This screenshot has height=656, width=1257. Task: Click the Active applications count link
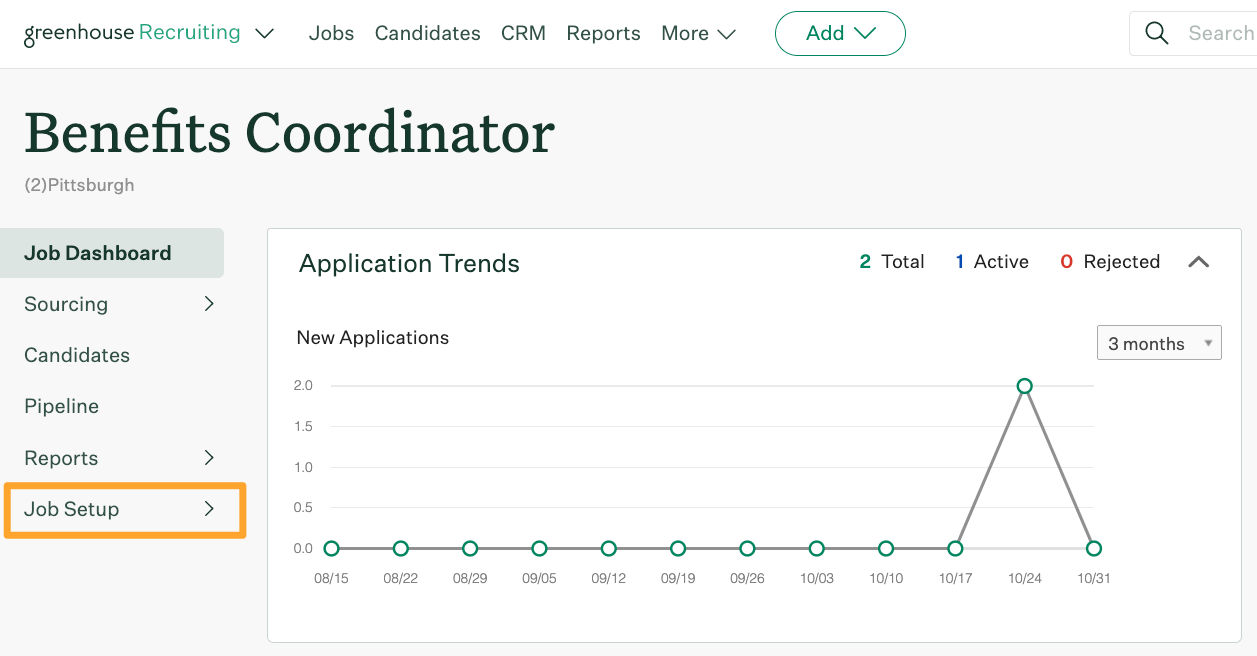pos(991,261)
